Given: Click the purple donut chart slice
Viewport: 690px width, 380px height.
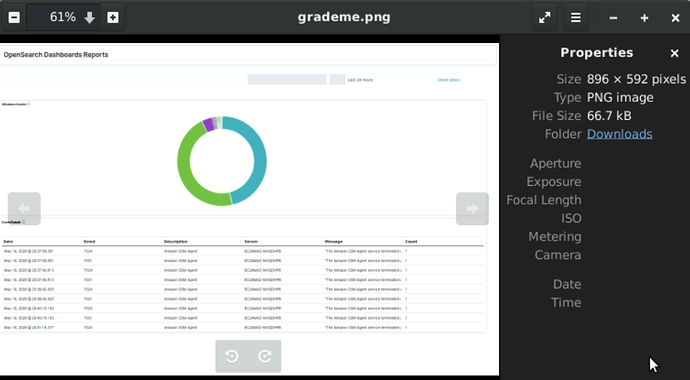Looking at the screenshot, I should (208, 124).
